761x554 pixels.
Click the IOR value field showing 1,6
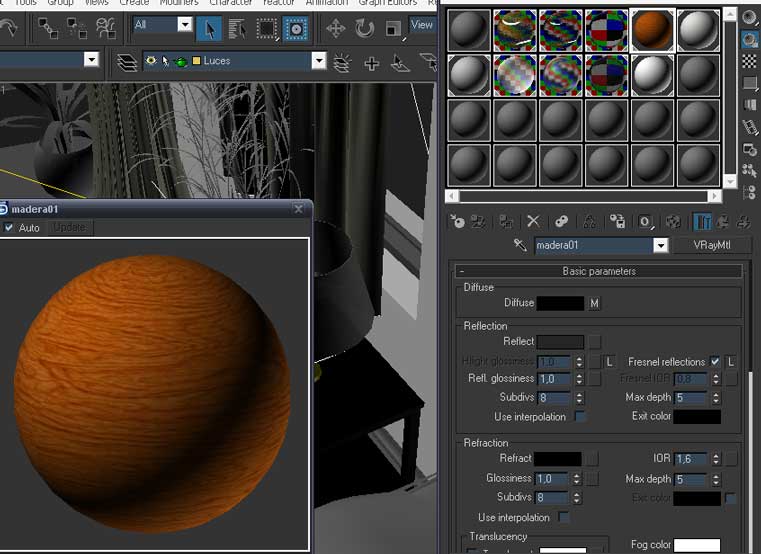[692, 458]
